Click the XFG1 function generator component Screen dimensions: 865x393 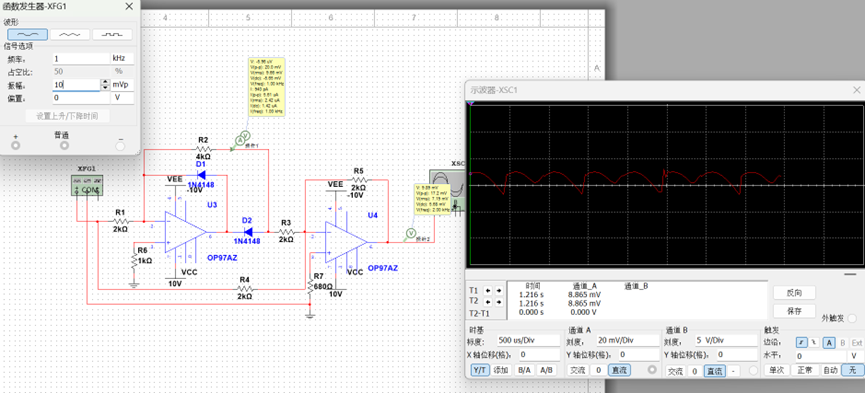point(87,186)
